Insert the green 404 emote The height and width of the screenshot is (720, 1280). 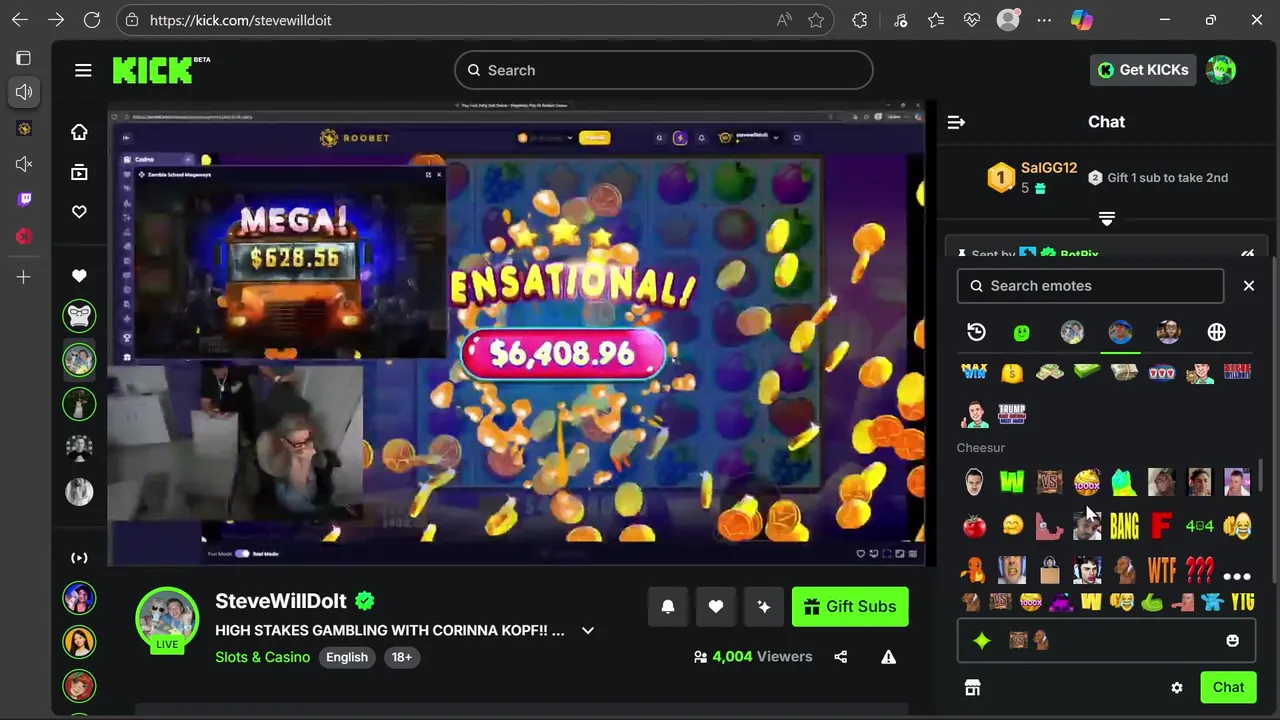pyautogui.click(x=1199, y=525)
